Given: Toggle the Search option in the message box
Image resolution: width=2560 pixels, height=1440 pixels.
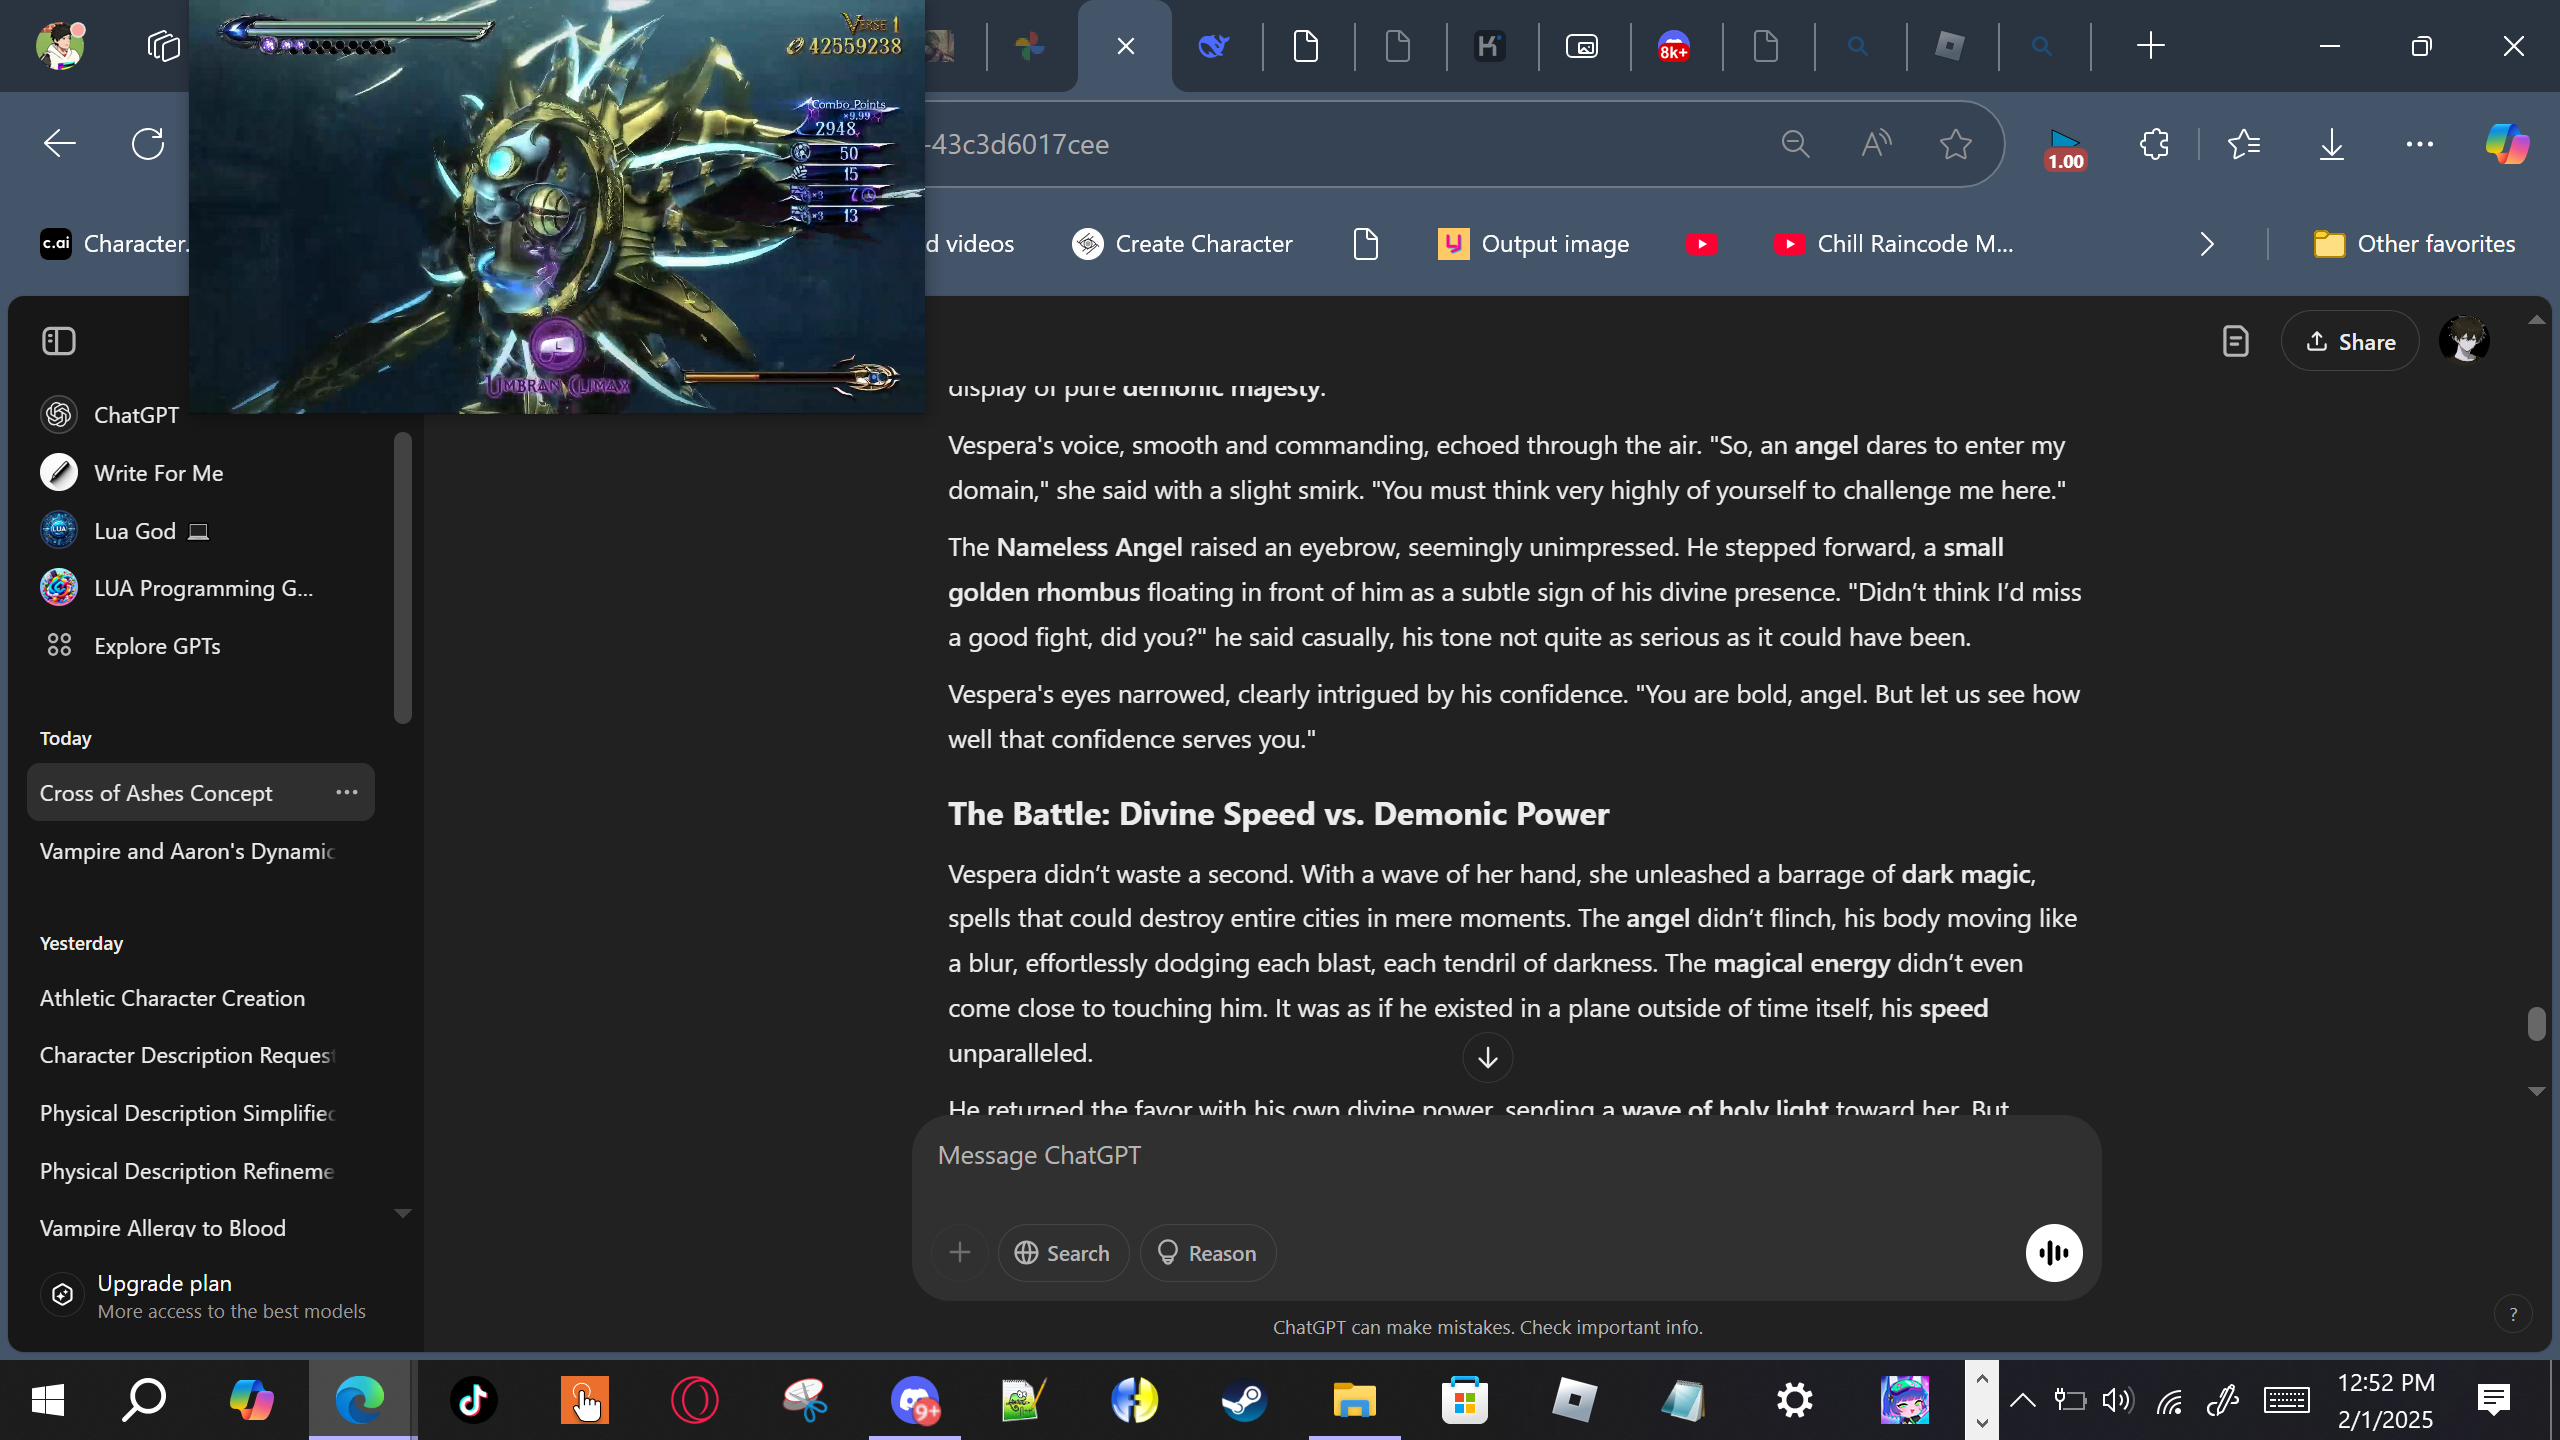Looking at the screenshot, I should [1062, 1252].
